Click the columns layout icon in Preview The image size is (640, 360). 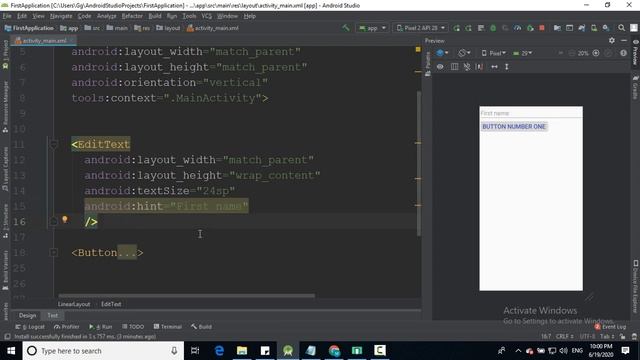454,67
